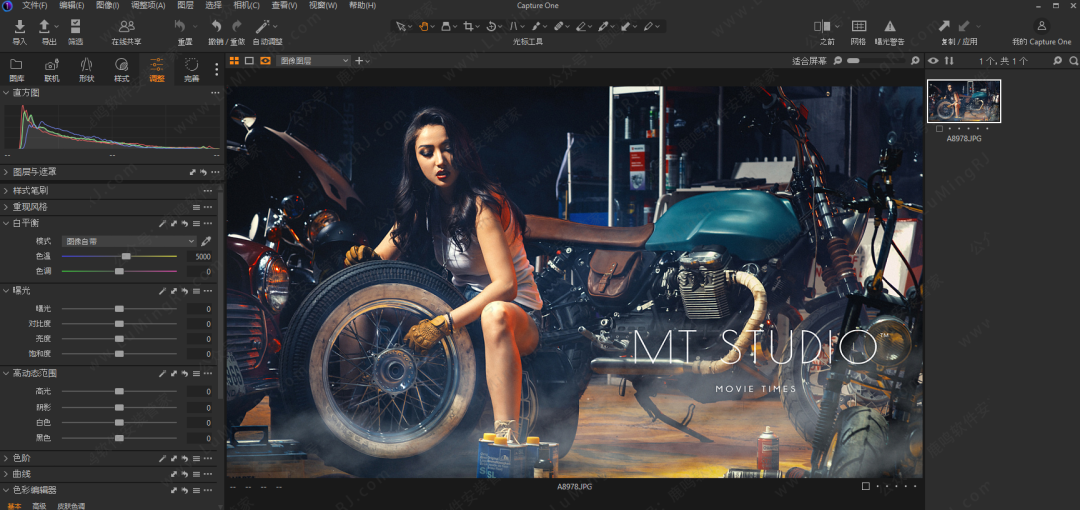Click the 曝光 exposure slider handle

[x=119, y=309]
